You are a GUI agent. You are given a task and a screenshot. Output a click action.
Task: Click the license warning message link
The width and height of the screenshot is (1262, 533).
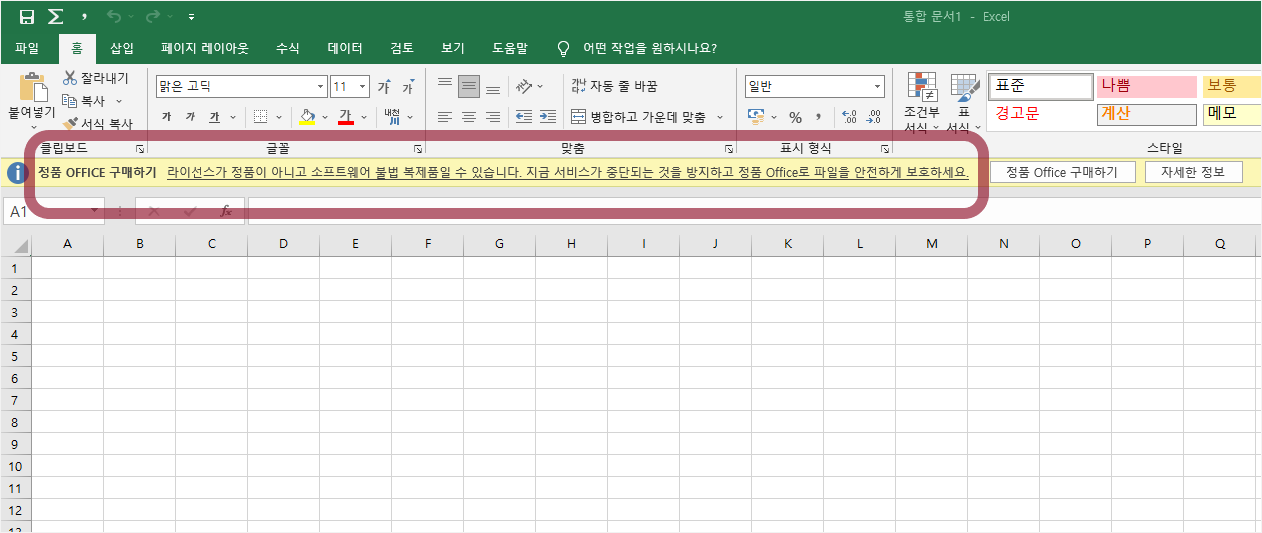pos(568,172)
